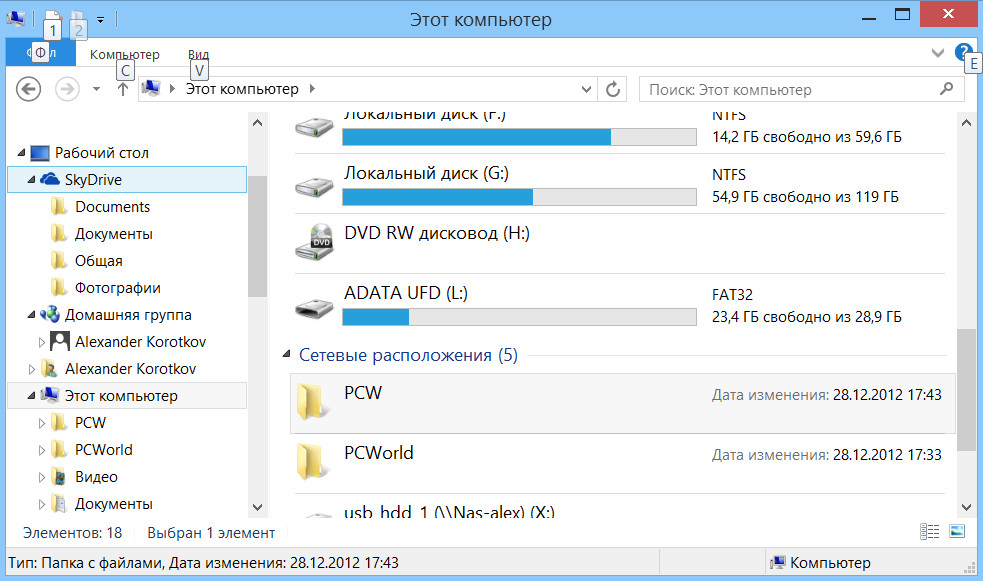Refresh the current folder view
This screenshot has height=581, width=983.
pyautogui.click(x=614, y=89)
